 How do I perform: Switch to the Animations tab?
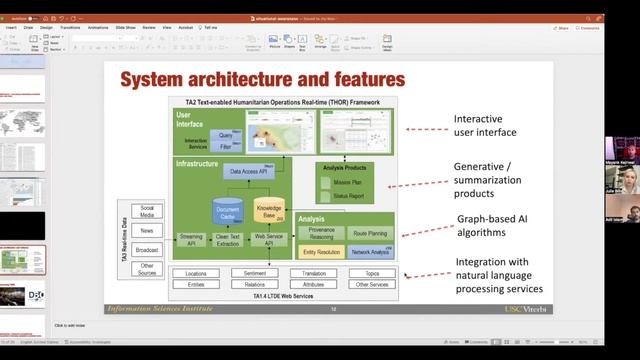pos(98,28)
